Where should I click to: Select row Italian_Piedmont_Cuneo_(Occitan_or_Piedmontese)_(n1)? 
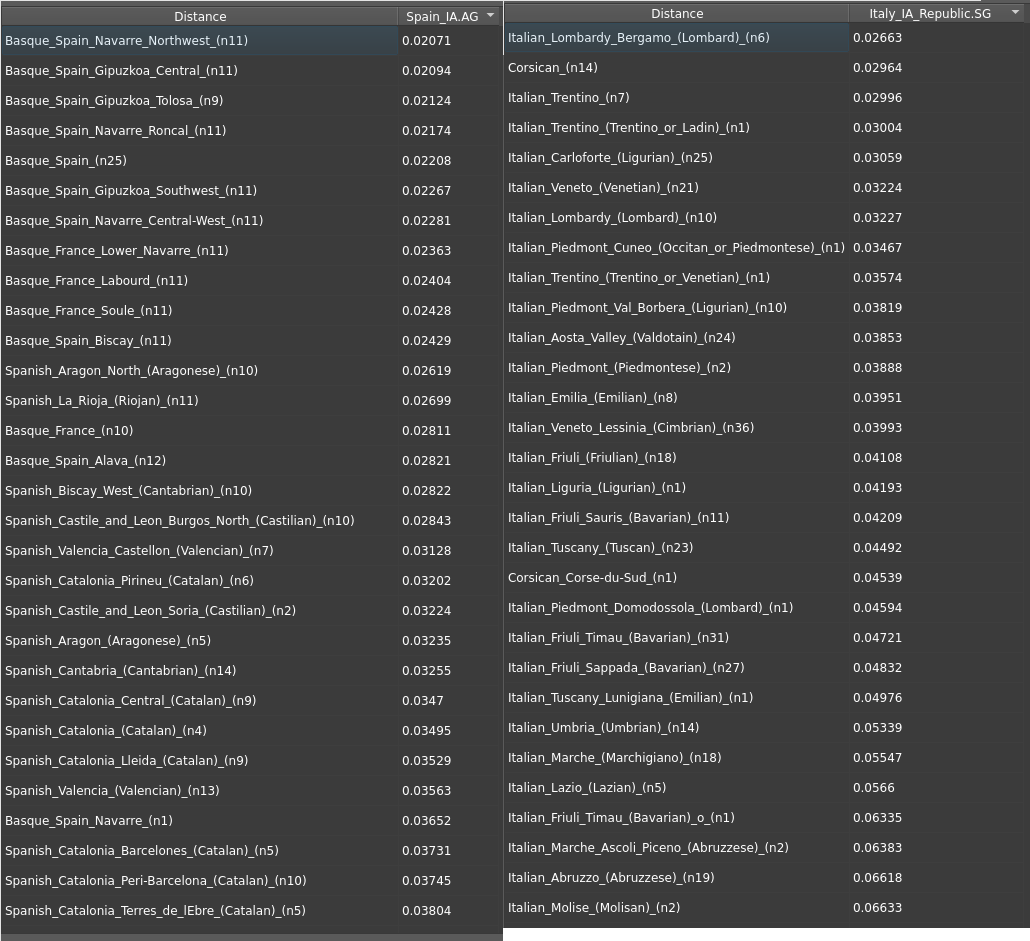point(765,248)
